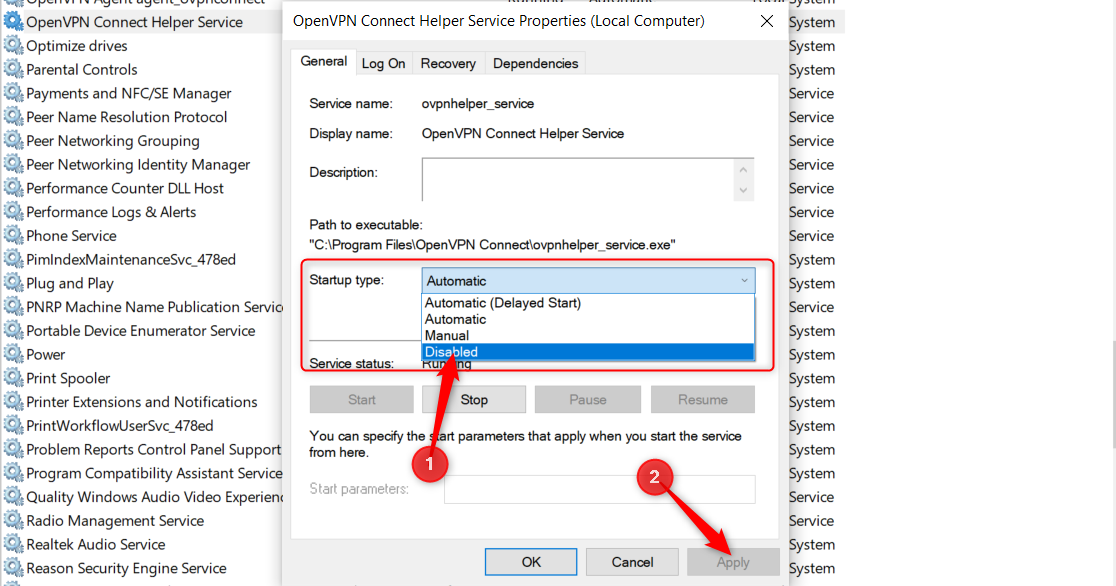Select the Parental Controls service name

[x=82, y=69]
